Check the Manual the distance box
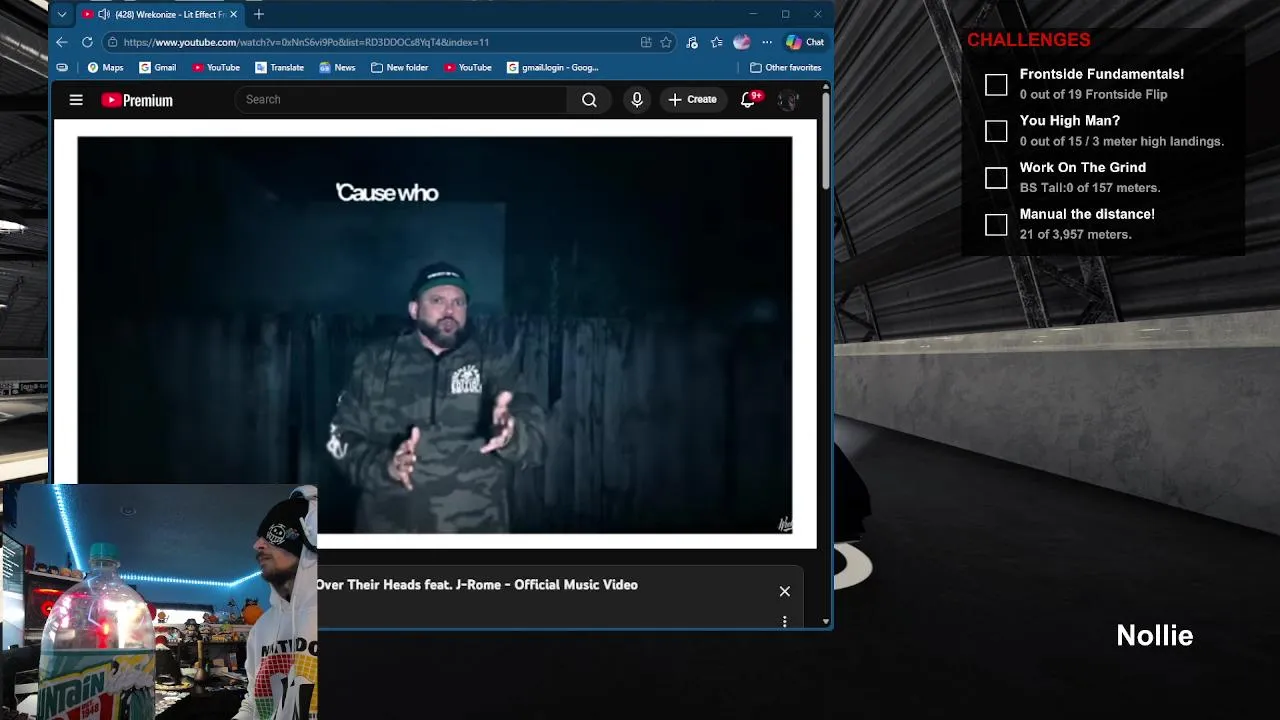 (x=996, y=225)
